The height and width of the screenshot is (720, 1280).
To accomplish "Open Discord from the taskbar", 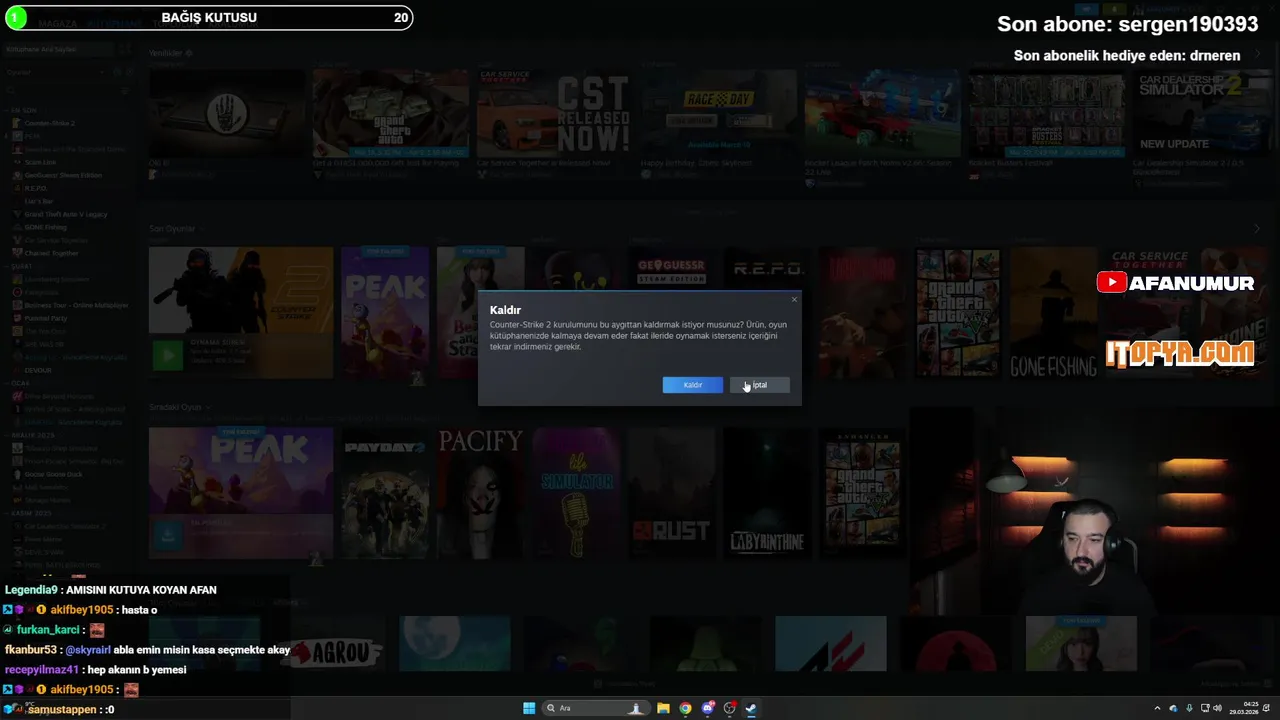I will click(x=708, y=708).
